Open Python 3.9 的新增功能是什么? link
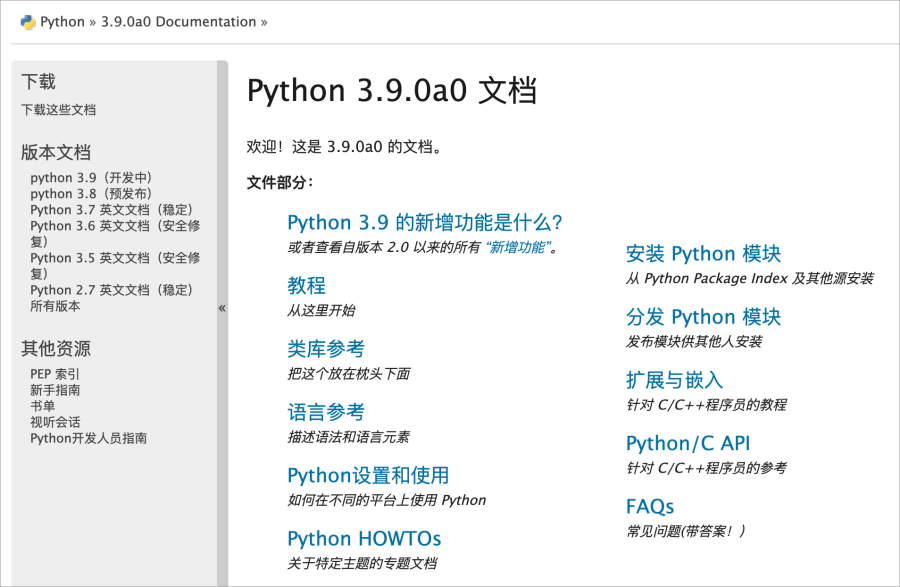 point(425,223)
